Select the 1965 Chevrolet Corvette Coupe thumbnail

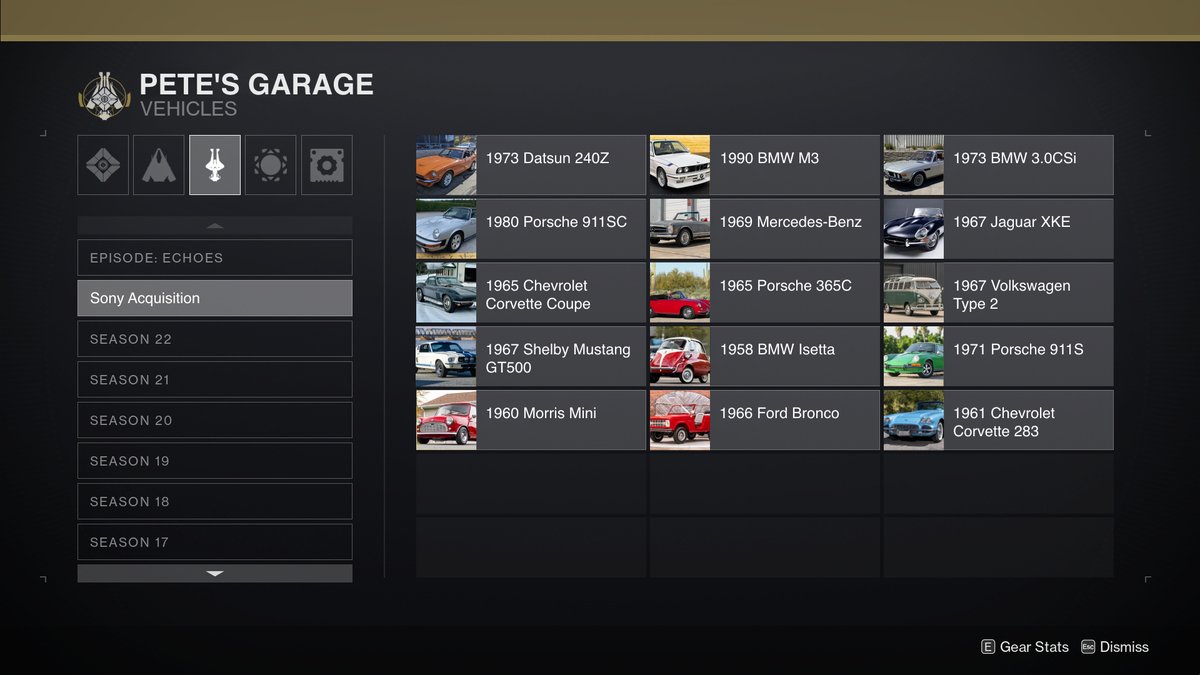click(446, 293)
